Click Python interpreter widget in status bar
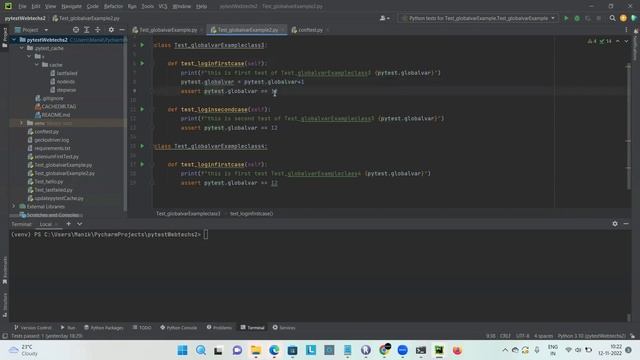The width and height of the screenshot is (640, 360). tap(591, 336)
